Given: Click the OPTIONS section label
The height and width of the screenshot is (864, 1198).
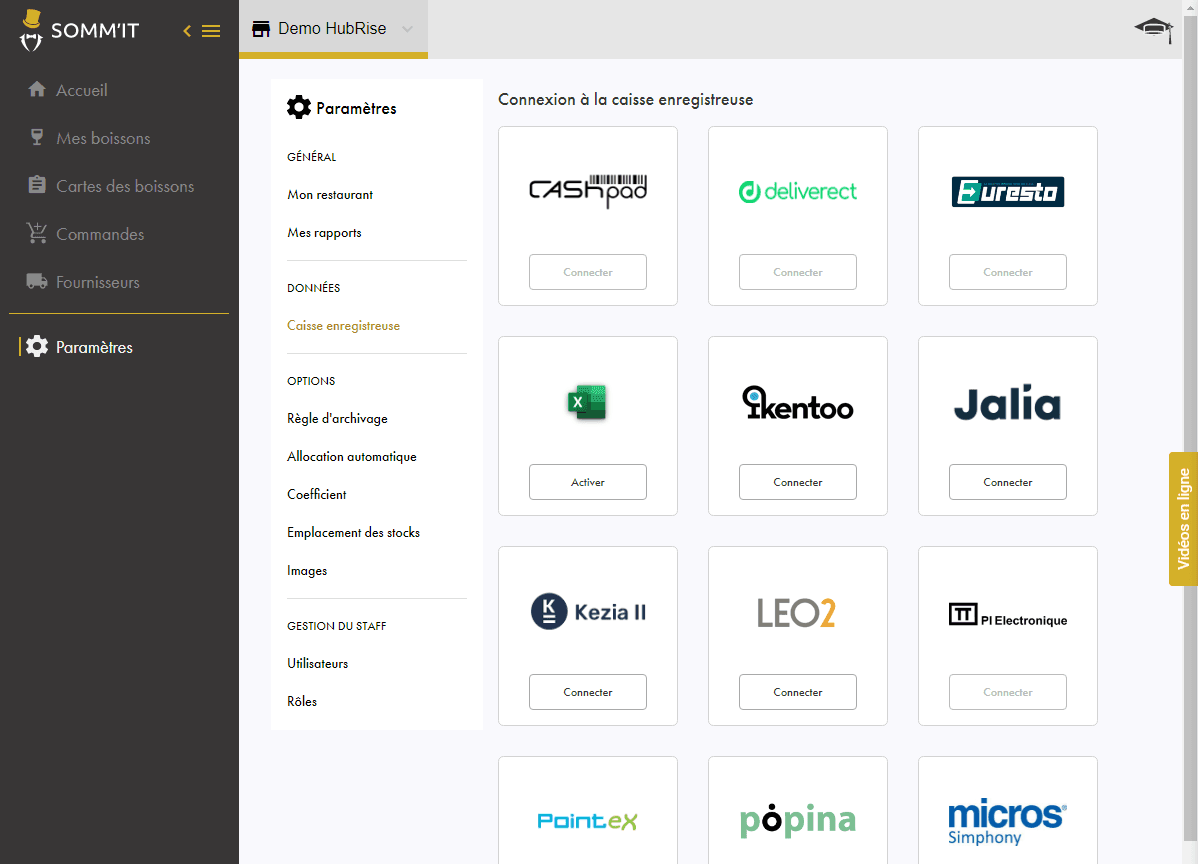Looking at the screenshot, I should tap(311, 381).
